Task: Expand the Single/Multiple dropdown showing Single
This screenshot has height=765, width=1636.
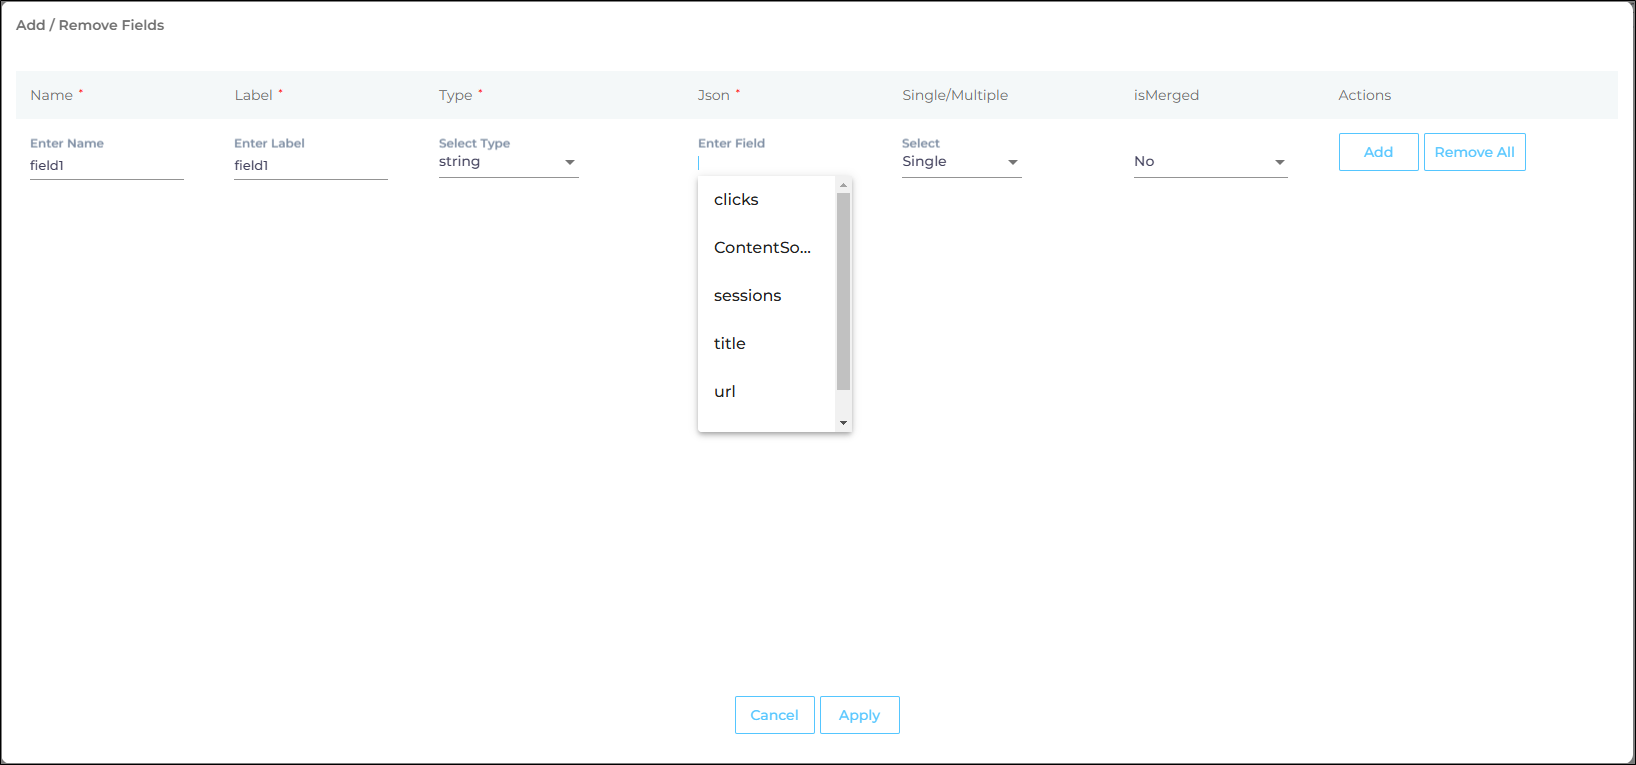Action: [1012, 162]
